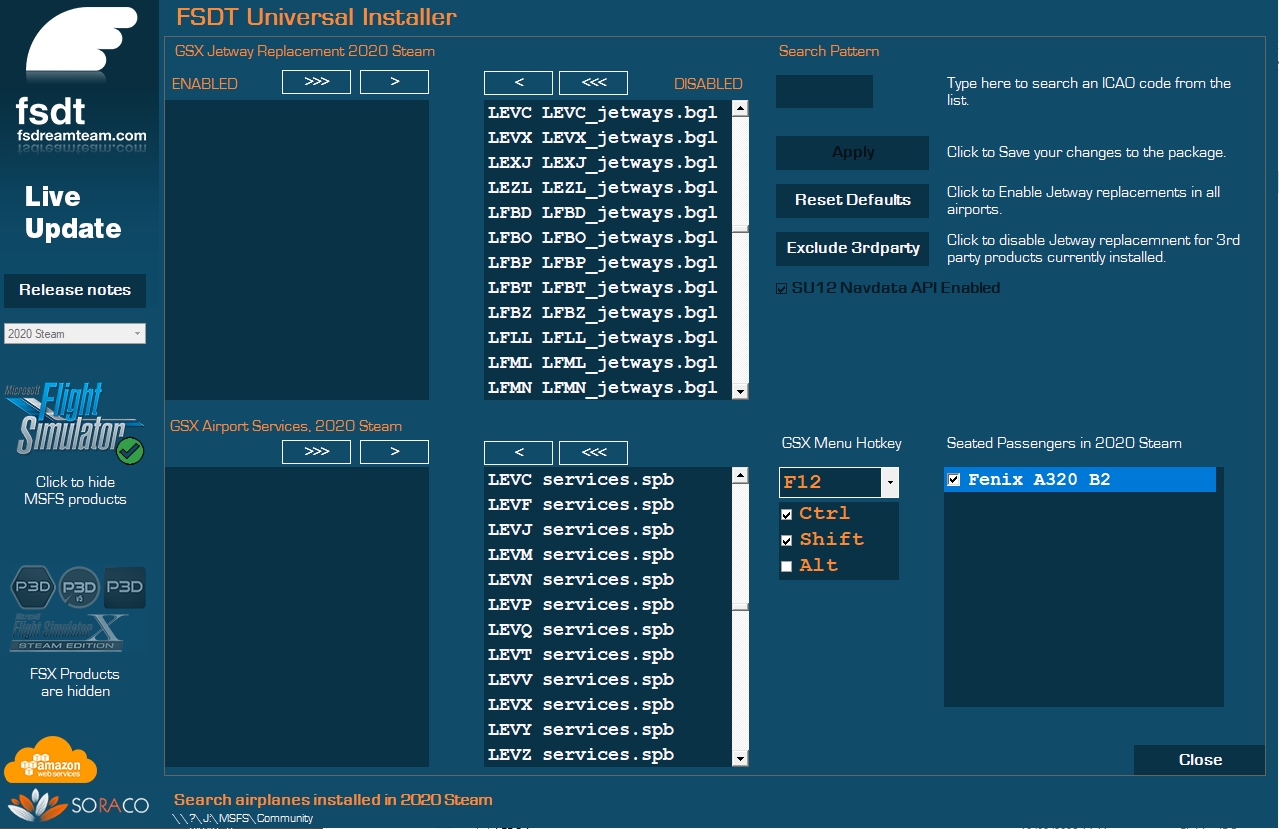Select LEVP services.spb row
1279x829 pixels.
click(x=608, y=604)
